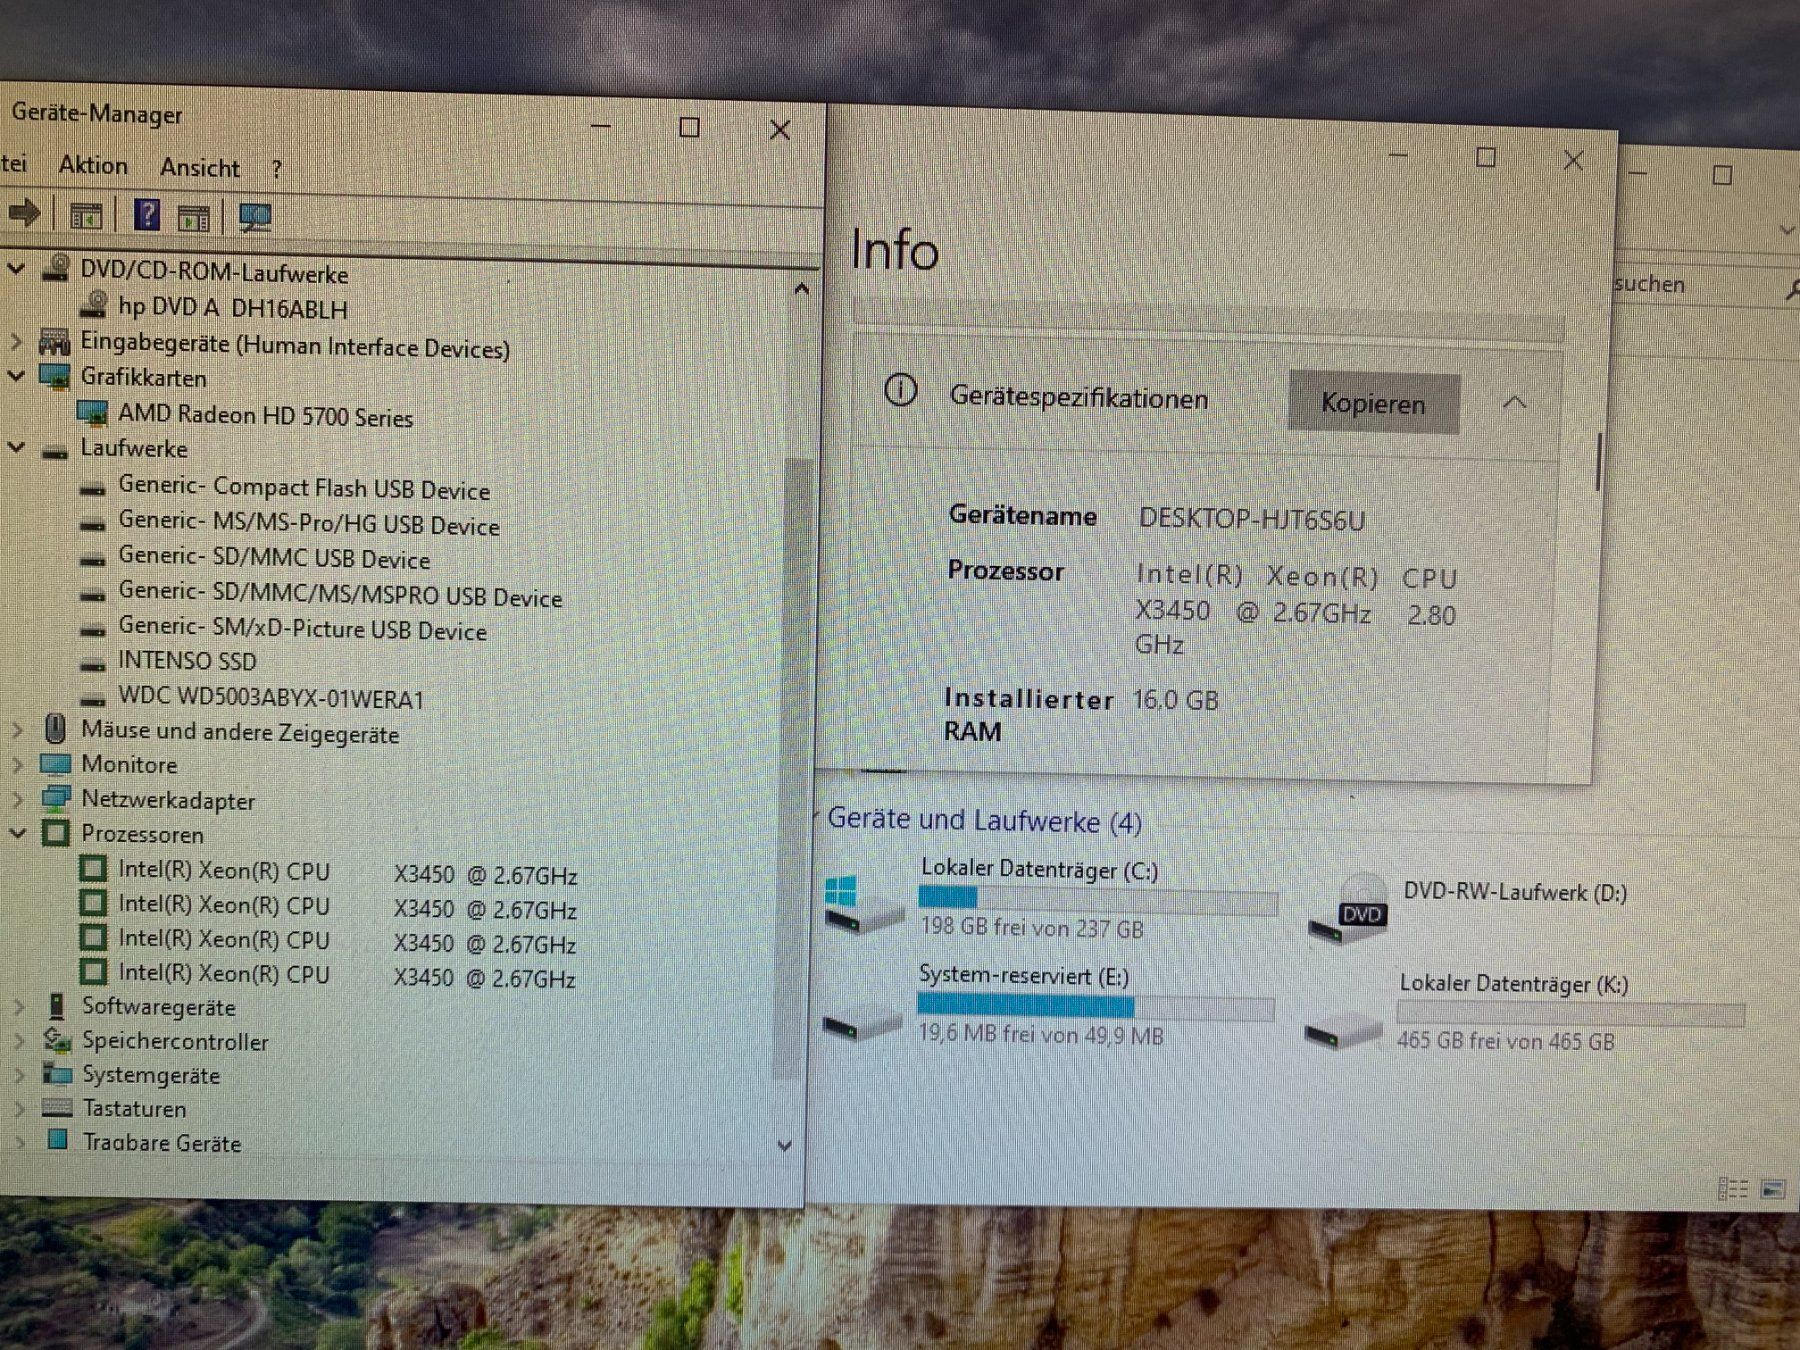
Task: Click the Tragbare Geräte category icon
Action: (58, 1140)
